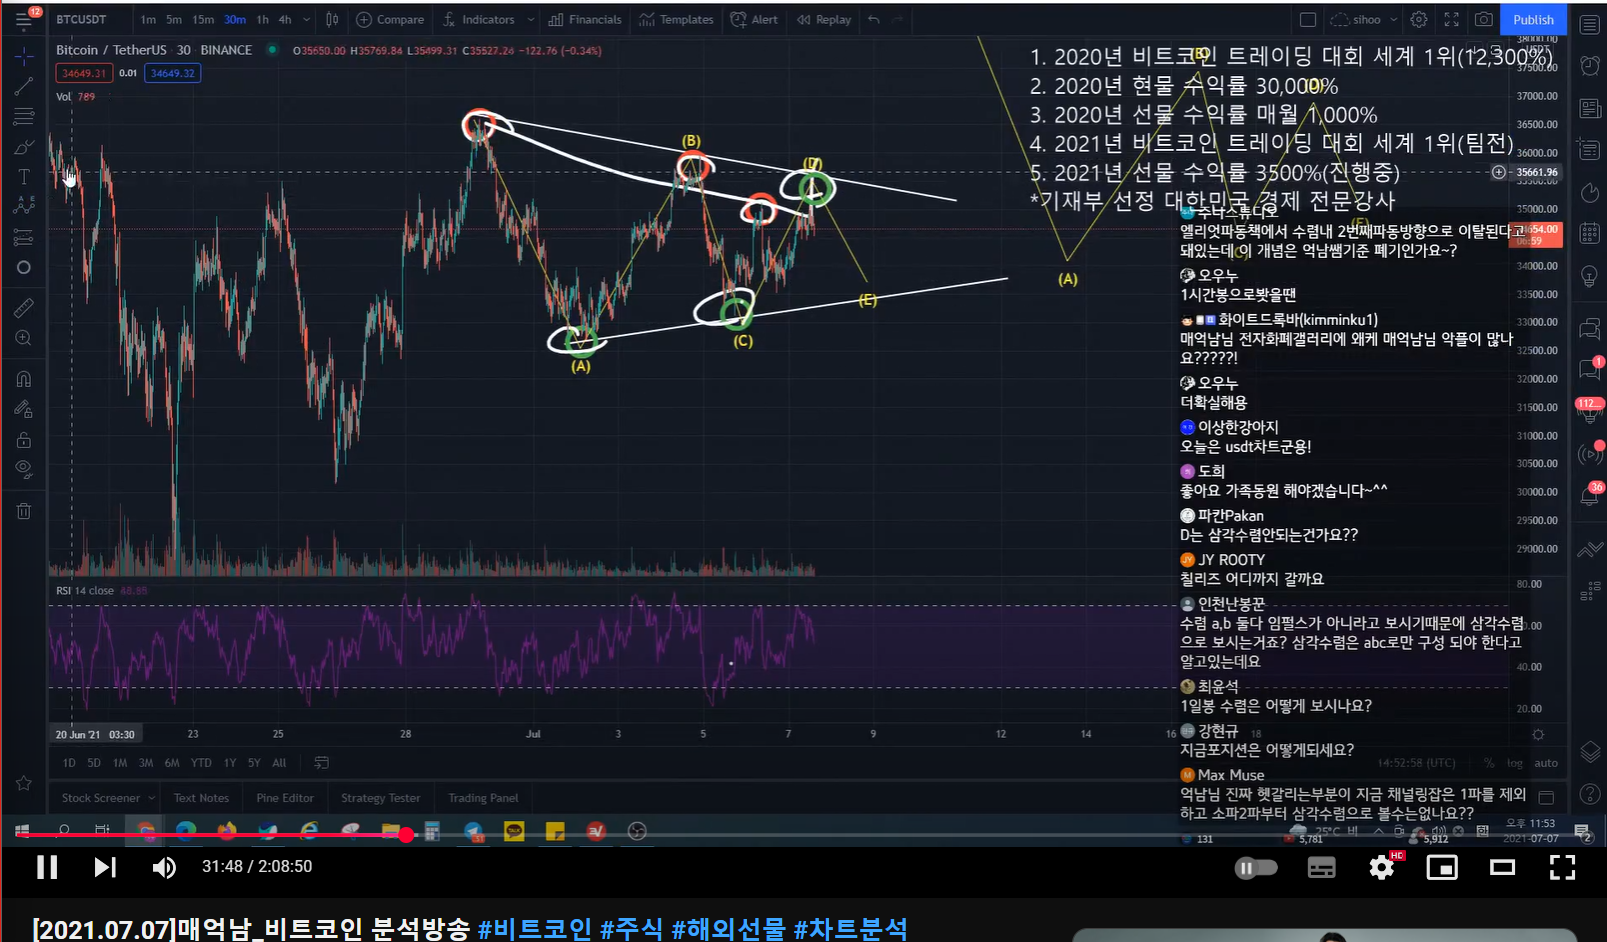Image resolution: width=1607 pixels, height=942 pixels.
Task: Select the trend line drawing tool
Action: (24, 87)
